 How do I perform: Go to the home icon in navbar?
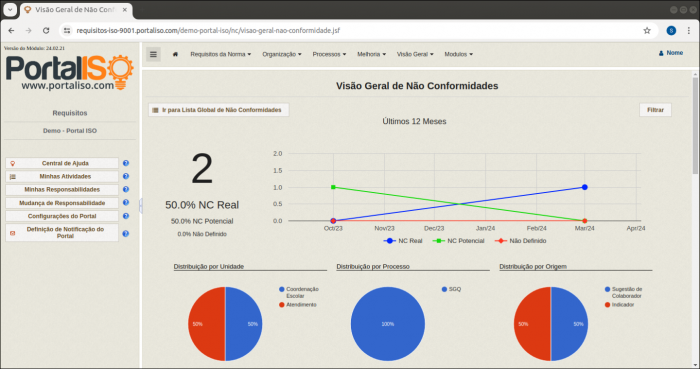click(175, 54)
